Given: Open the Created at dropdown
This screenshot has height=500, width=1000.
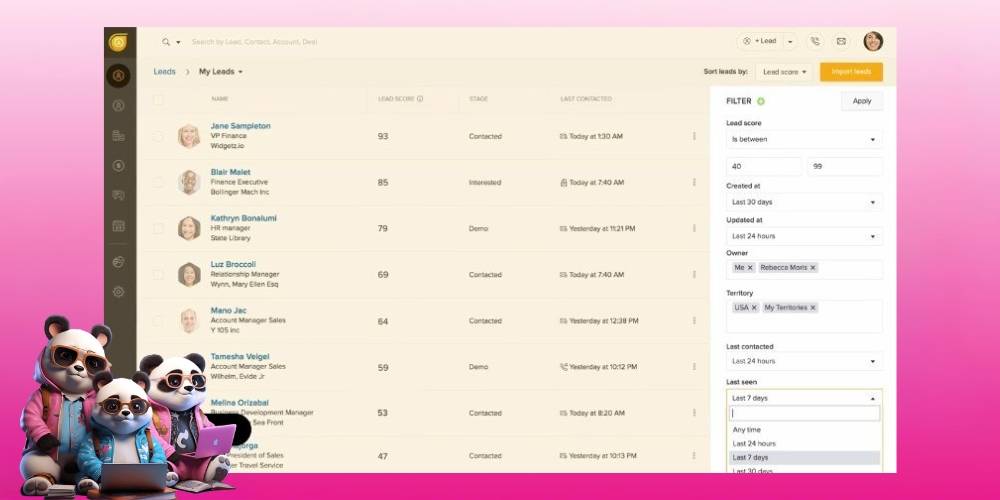Looking at the screenshot, I should coord(804,202).
